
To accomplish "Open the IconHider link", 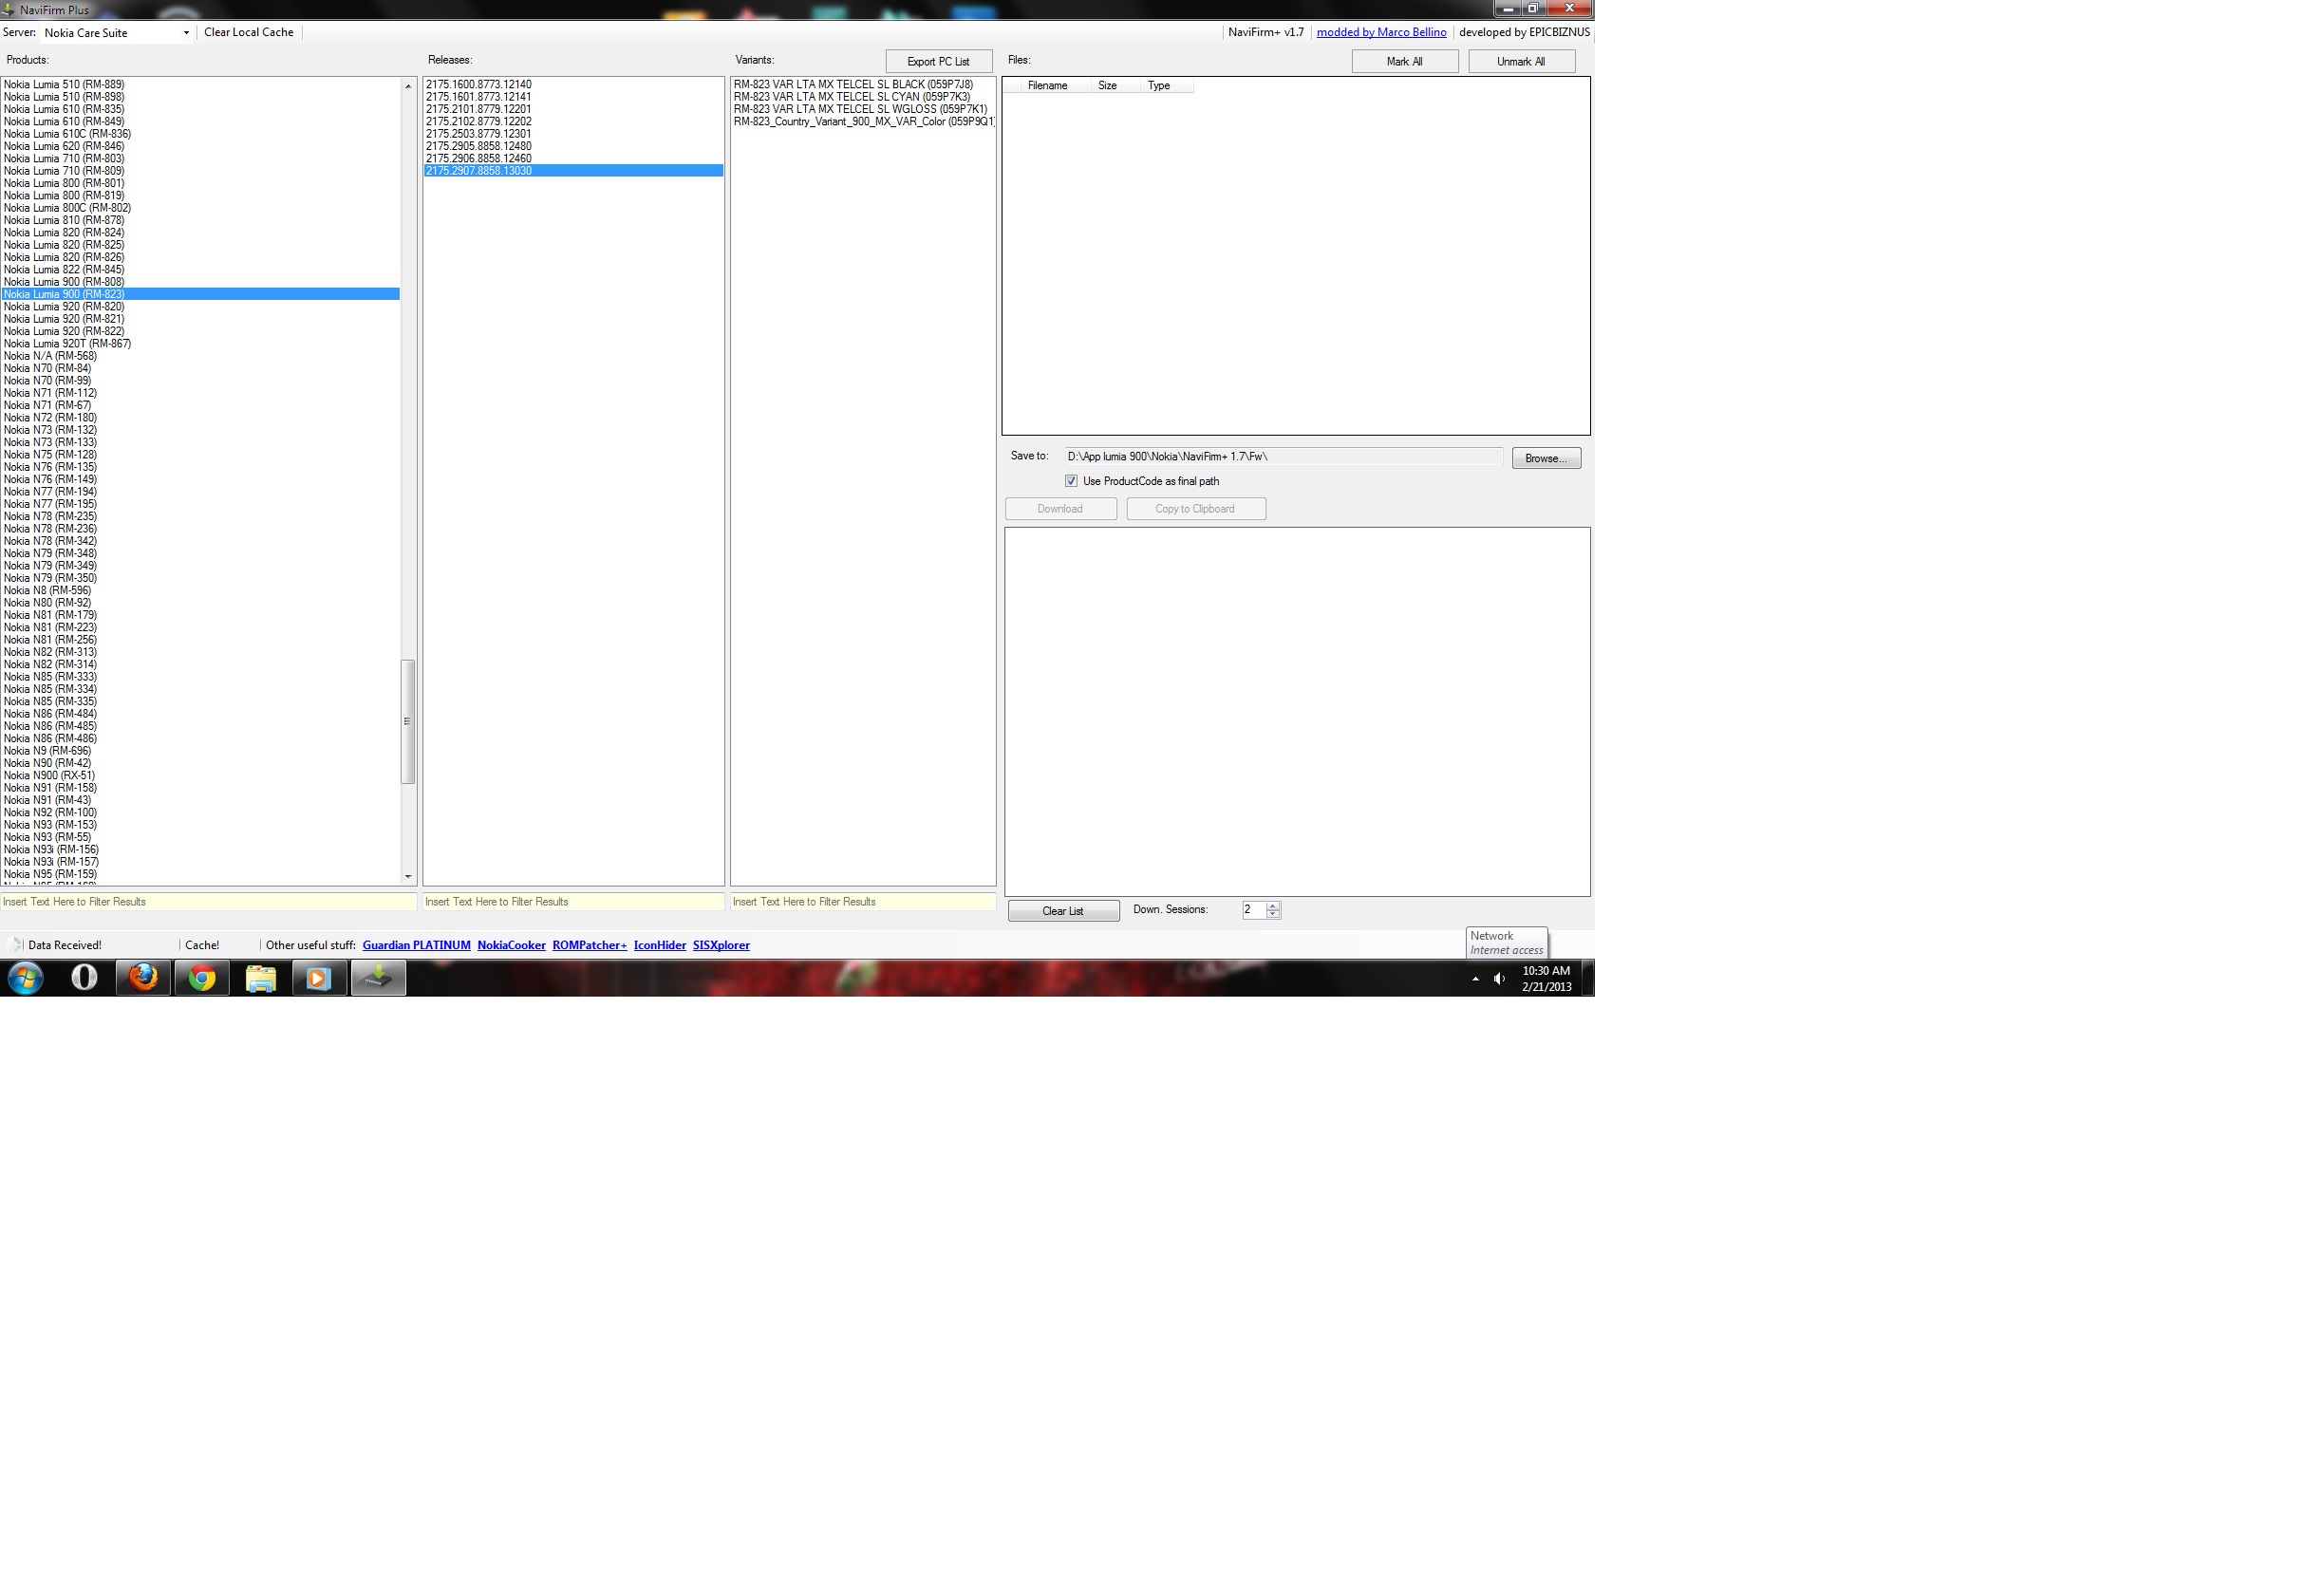I will click(660, 945).
